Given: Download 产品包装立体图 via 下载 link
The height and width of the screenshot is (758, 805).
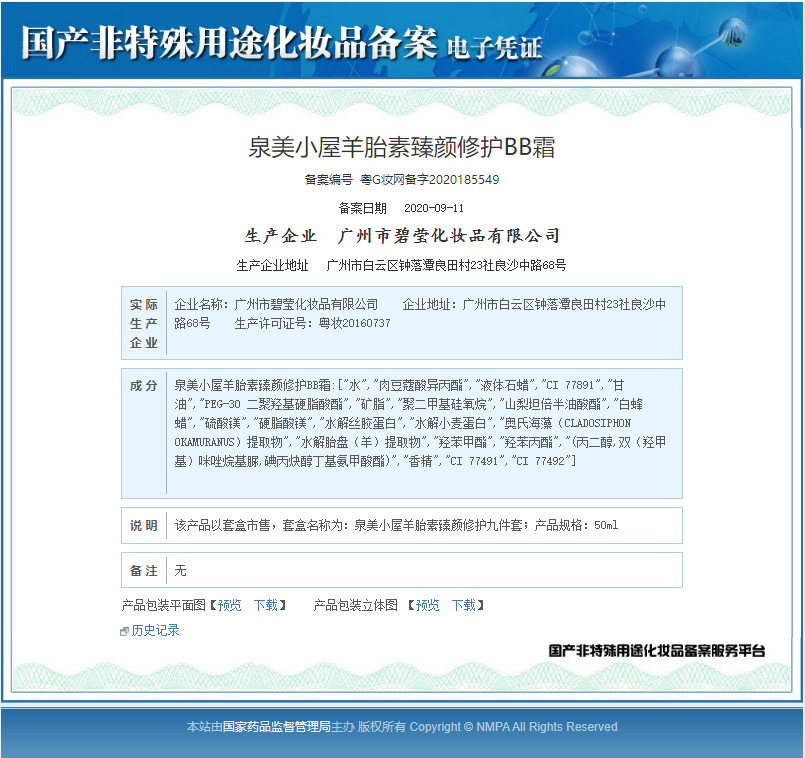Looking at the screenshot, I should point(464,605).
